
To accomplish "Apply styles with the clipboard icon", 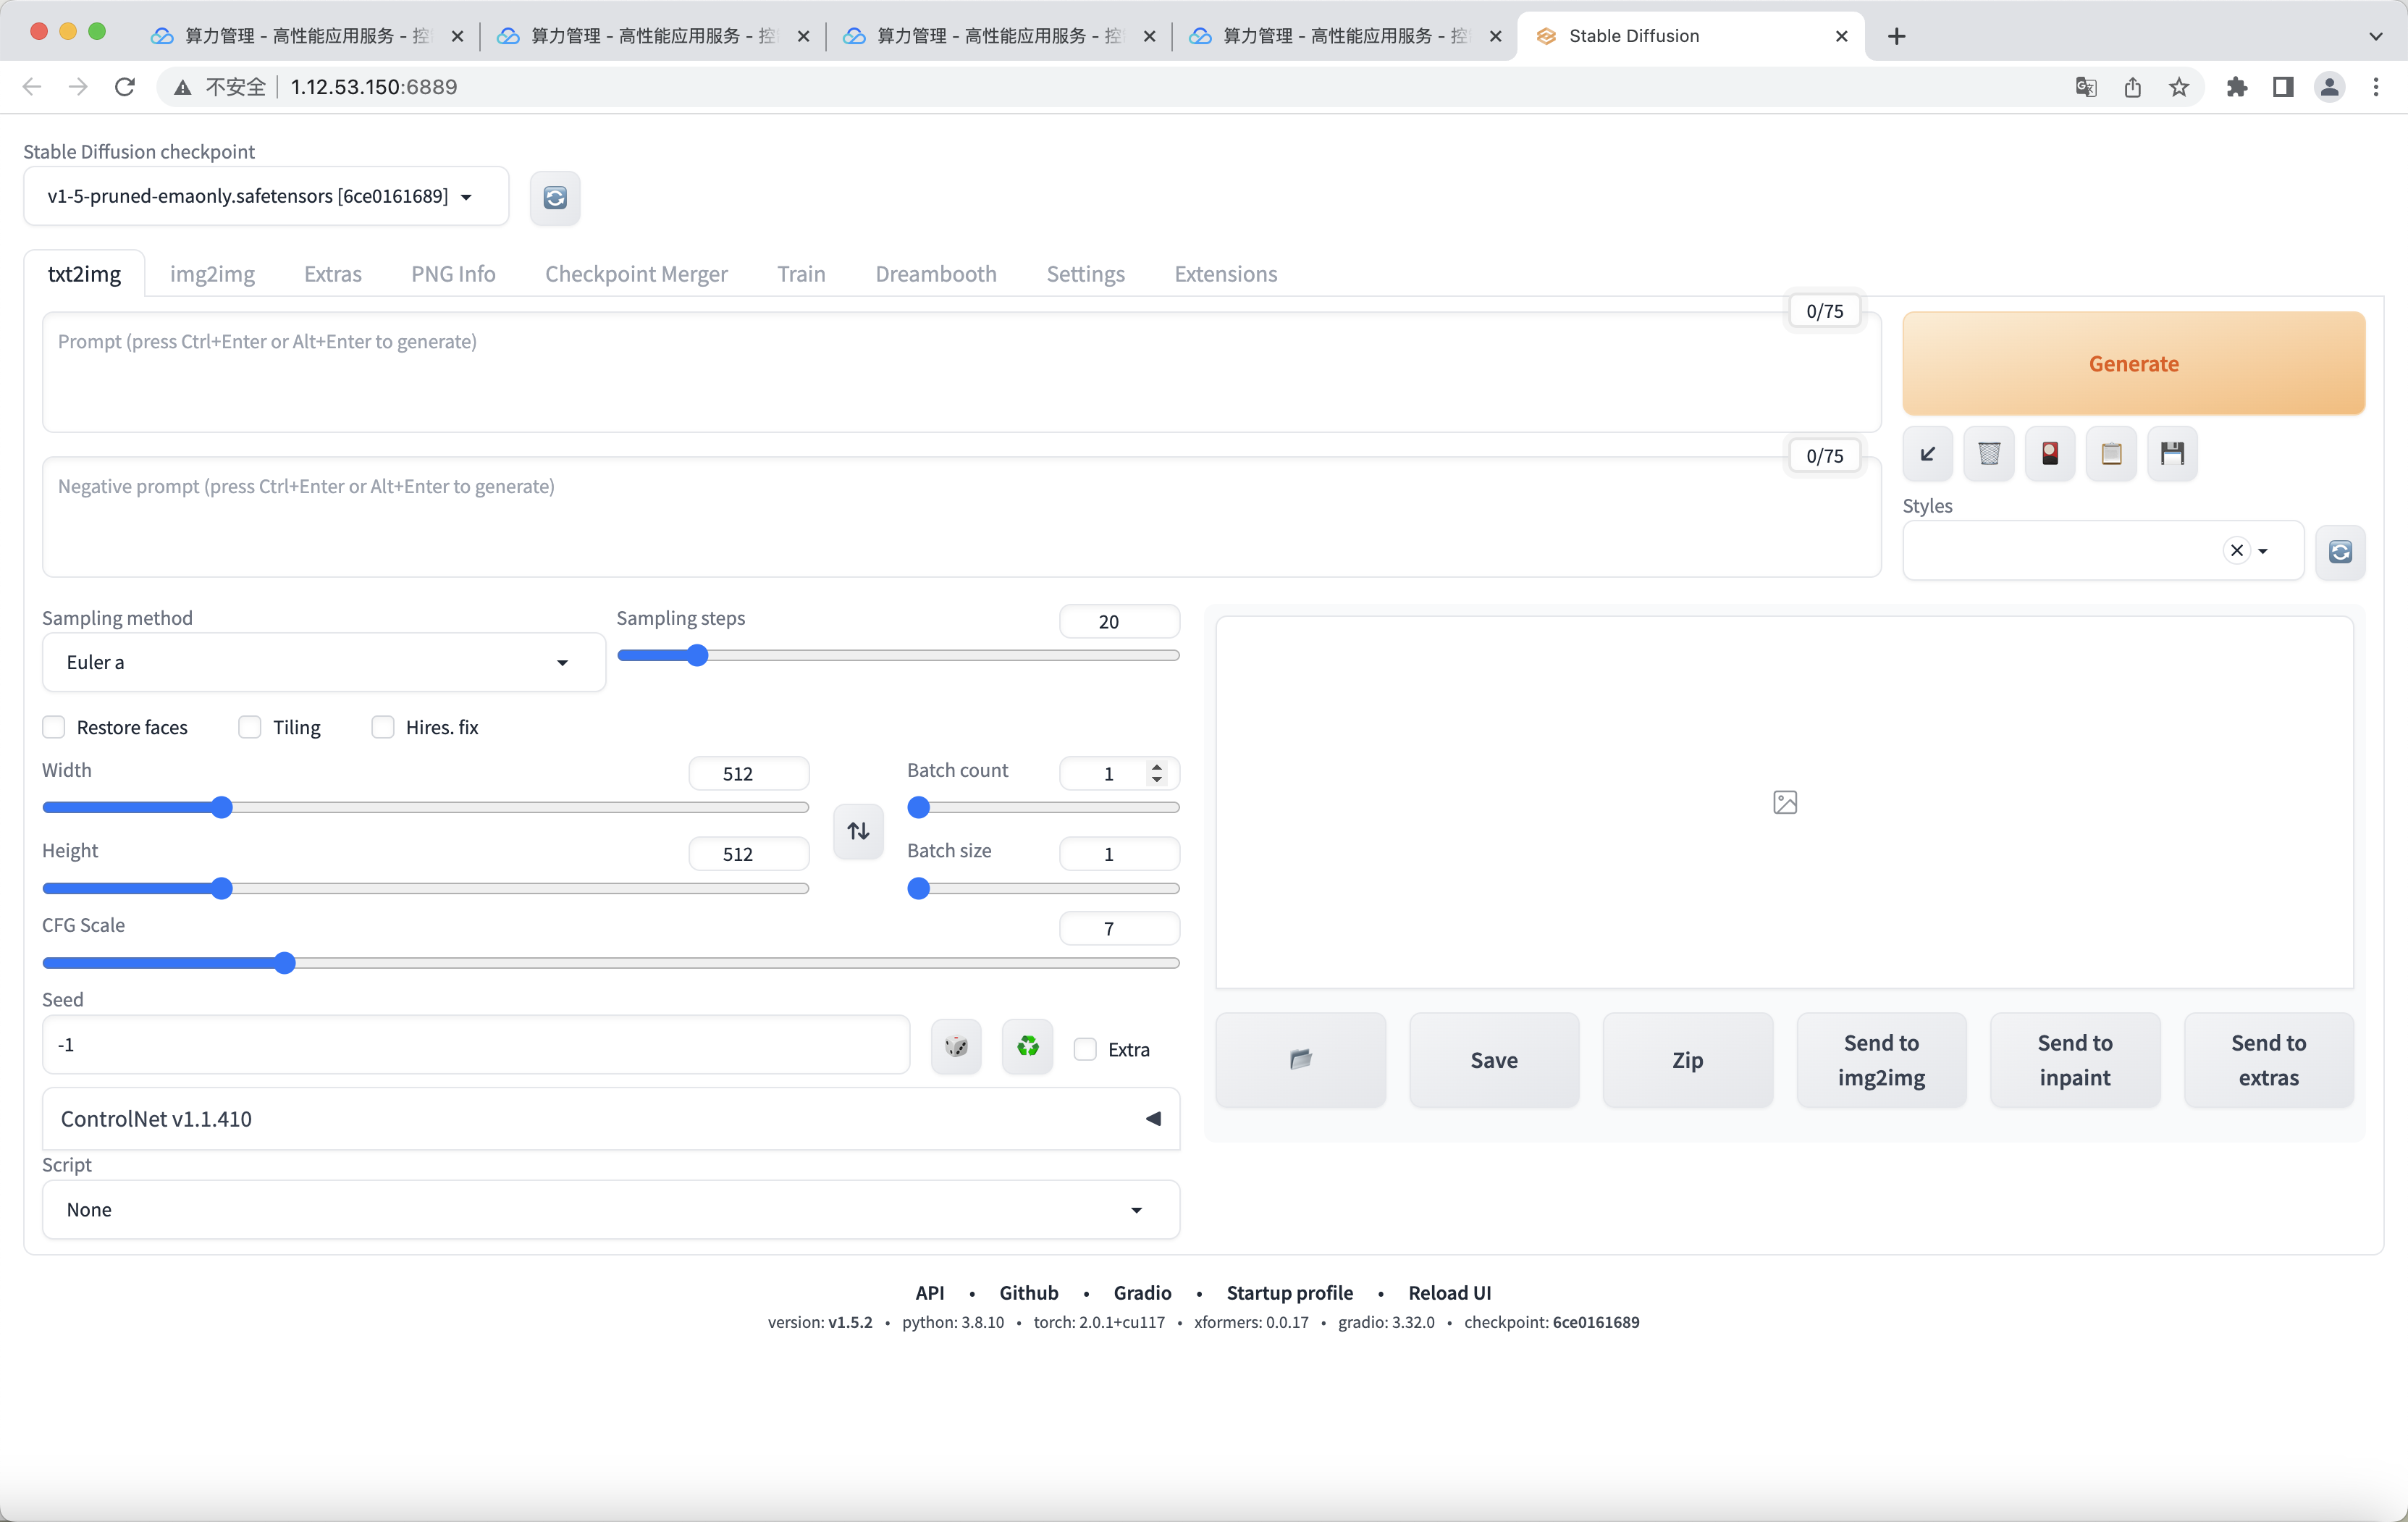I will coord(2110,454).
